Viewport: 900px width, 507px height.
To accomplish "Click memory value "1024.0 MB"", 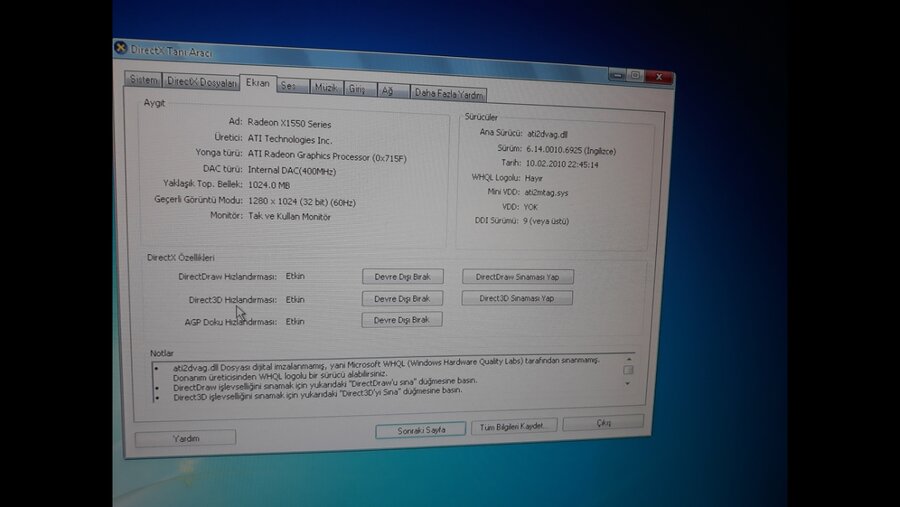I will [x=269, y=185].
